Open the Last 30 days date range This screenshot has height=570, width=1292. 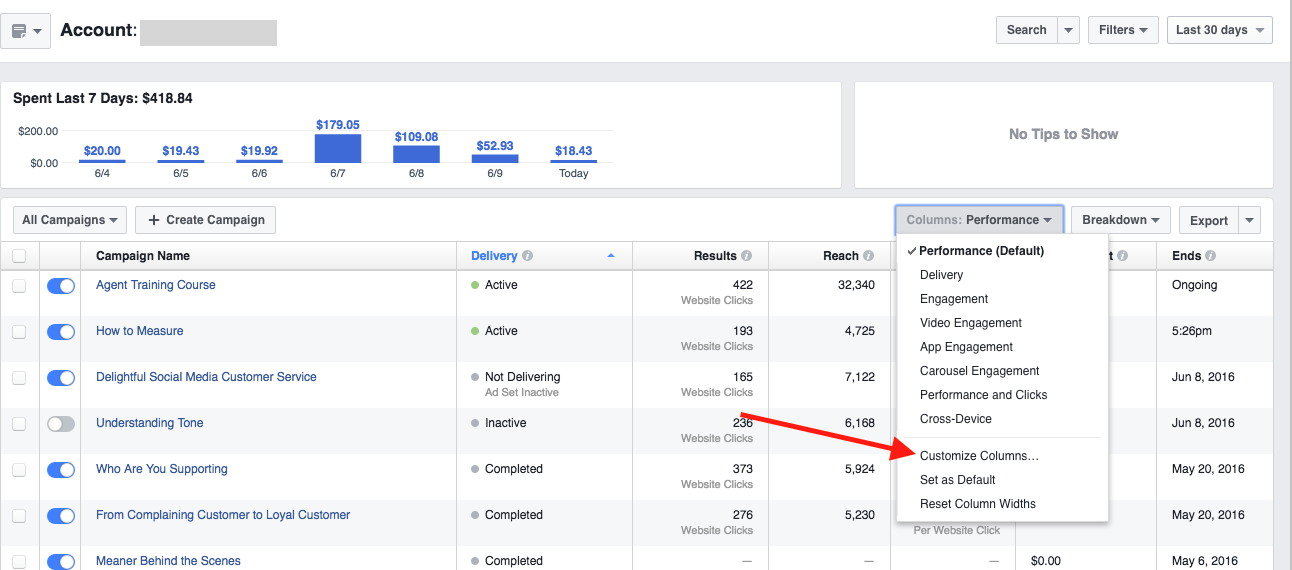pos(1219,30)
